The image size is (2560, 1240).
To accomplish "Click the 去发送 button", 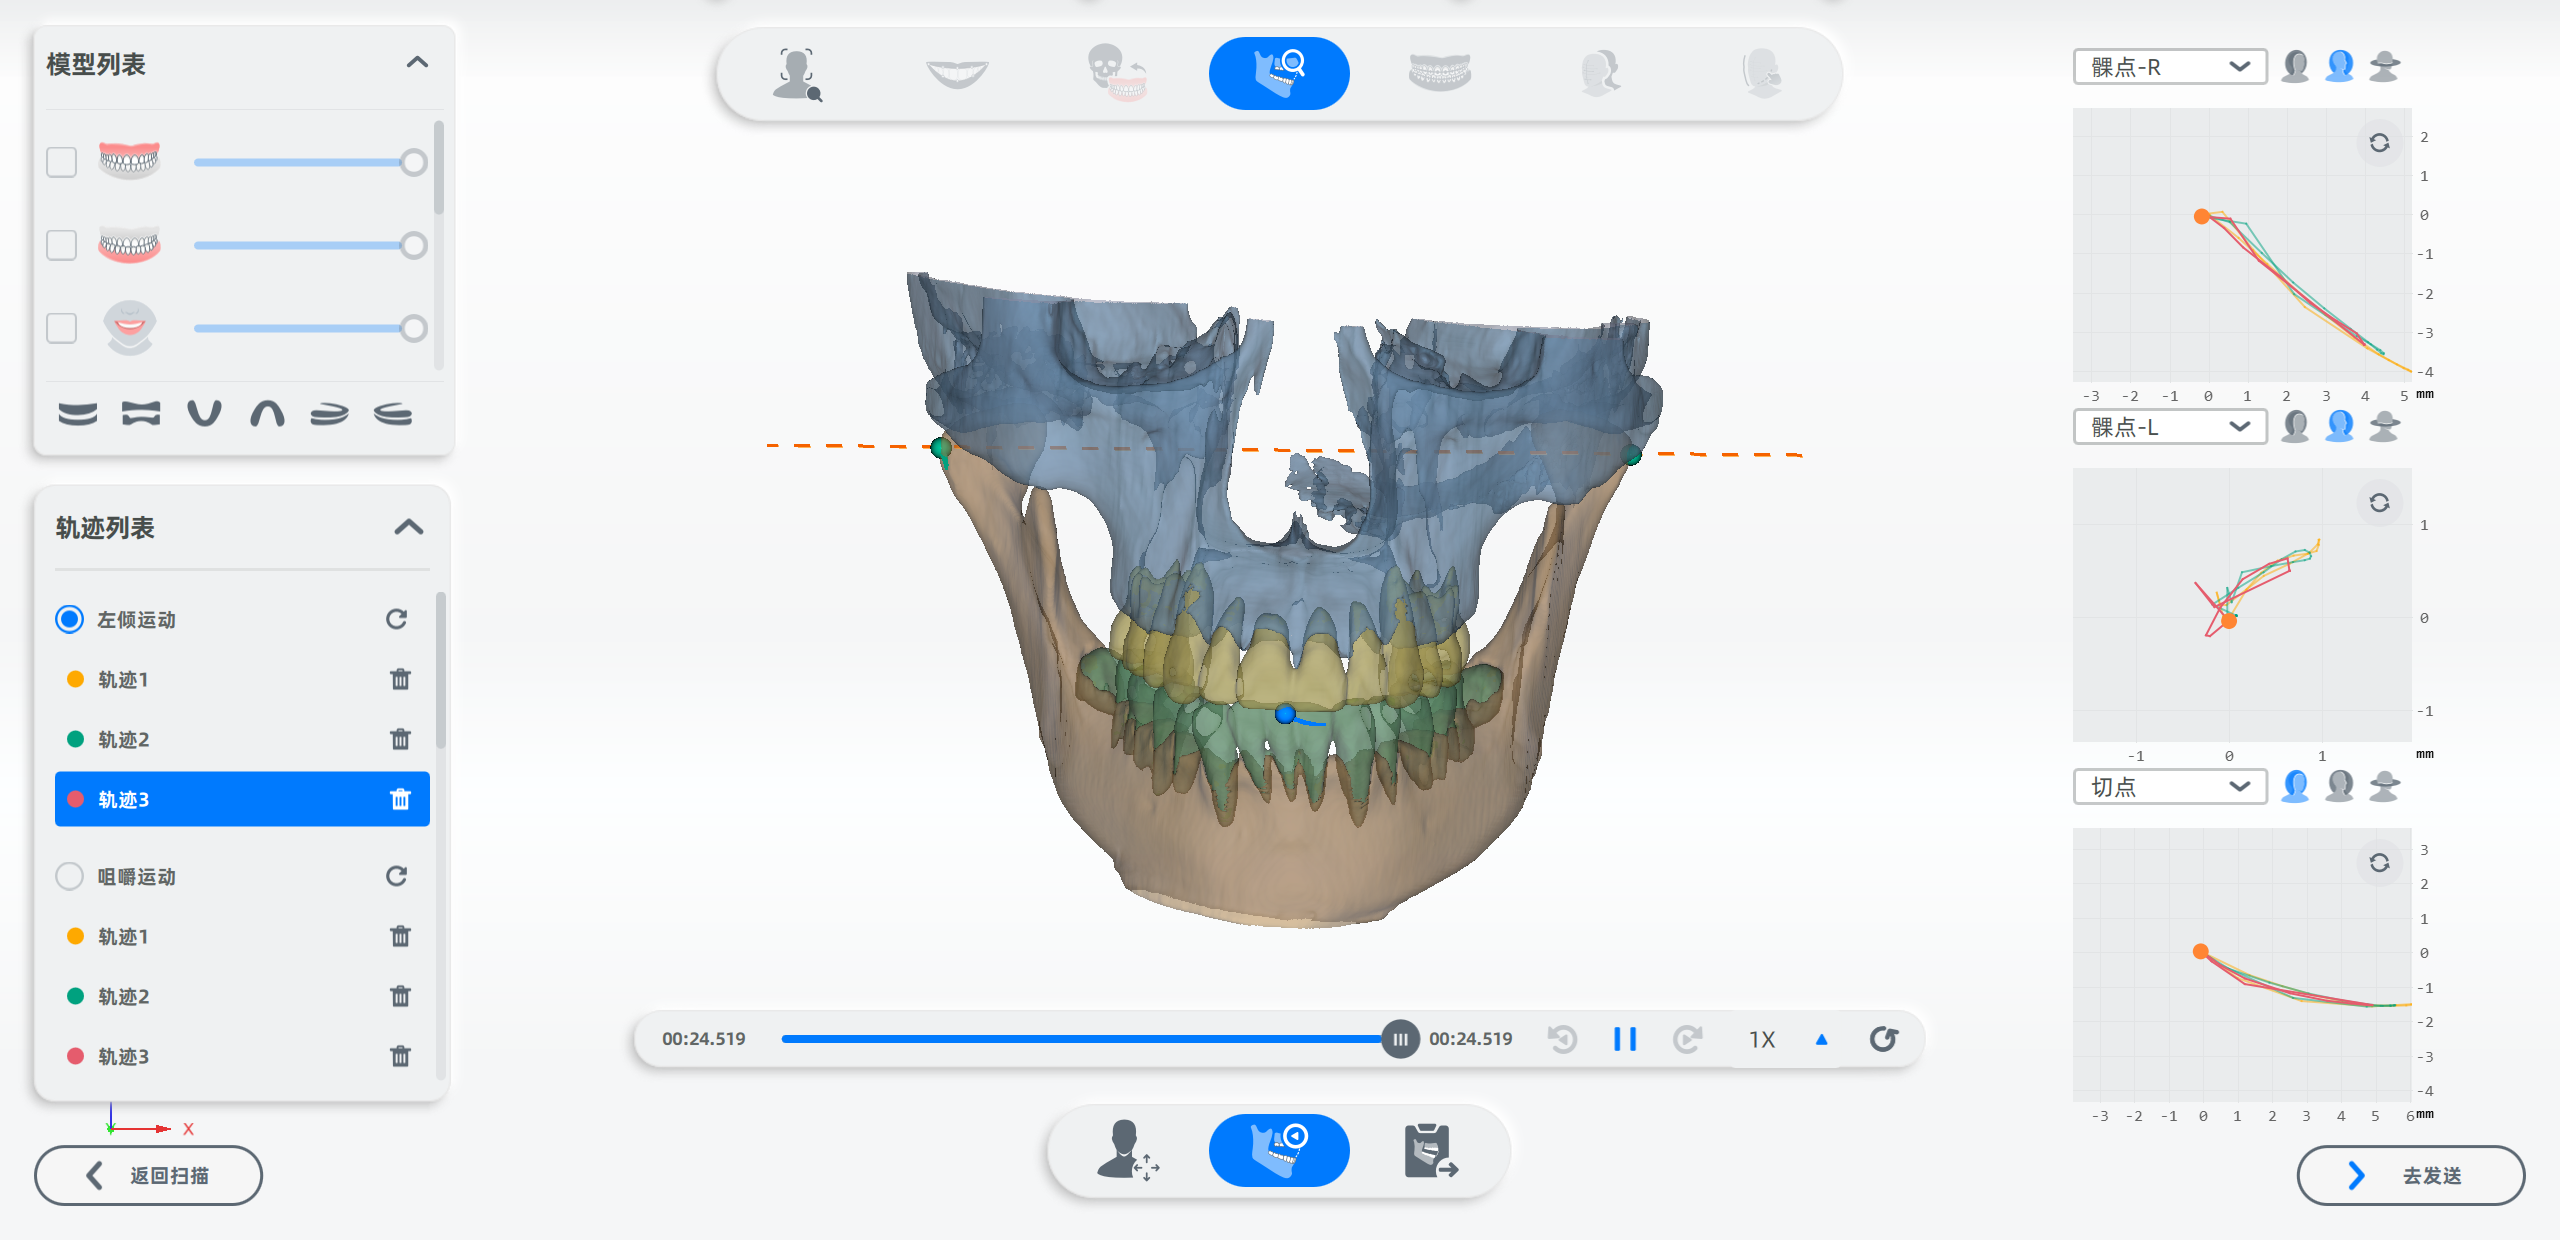I will coord(2410,1175).
